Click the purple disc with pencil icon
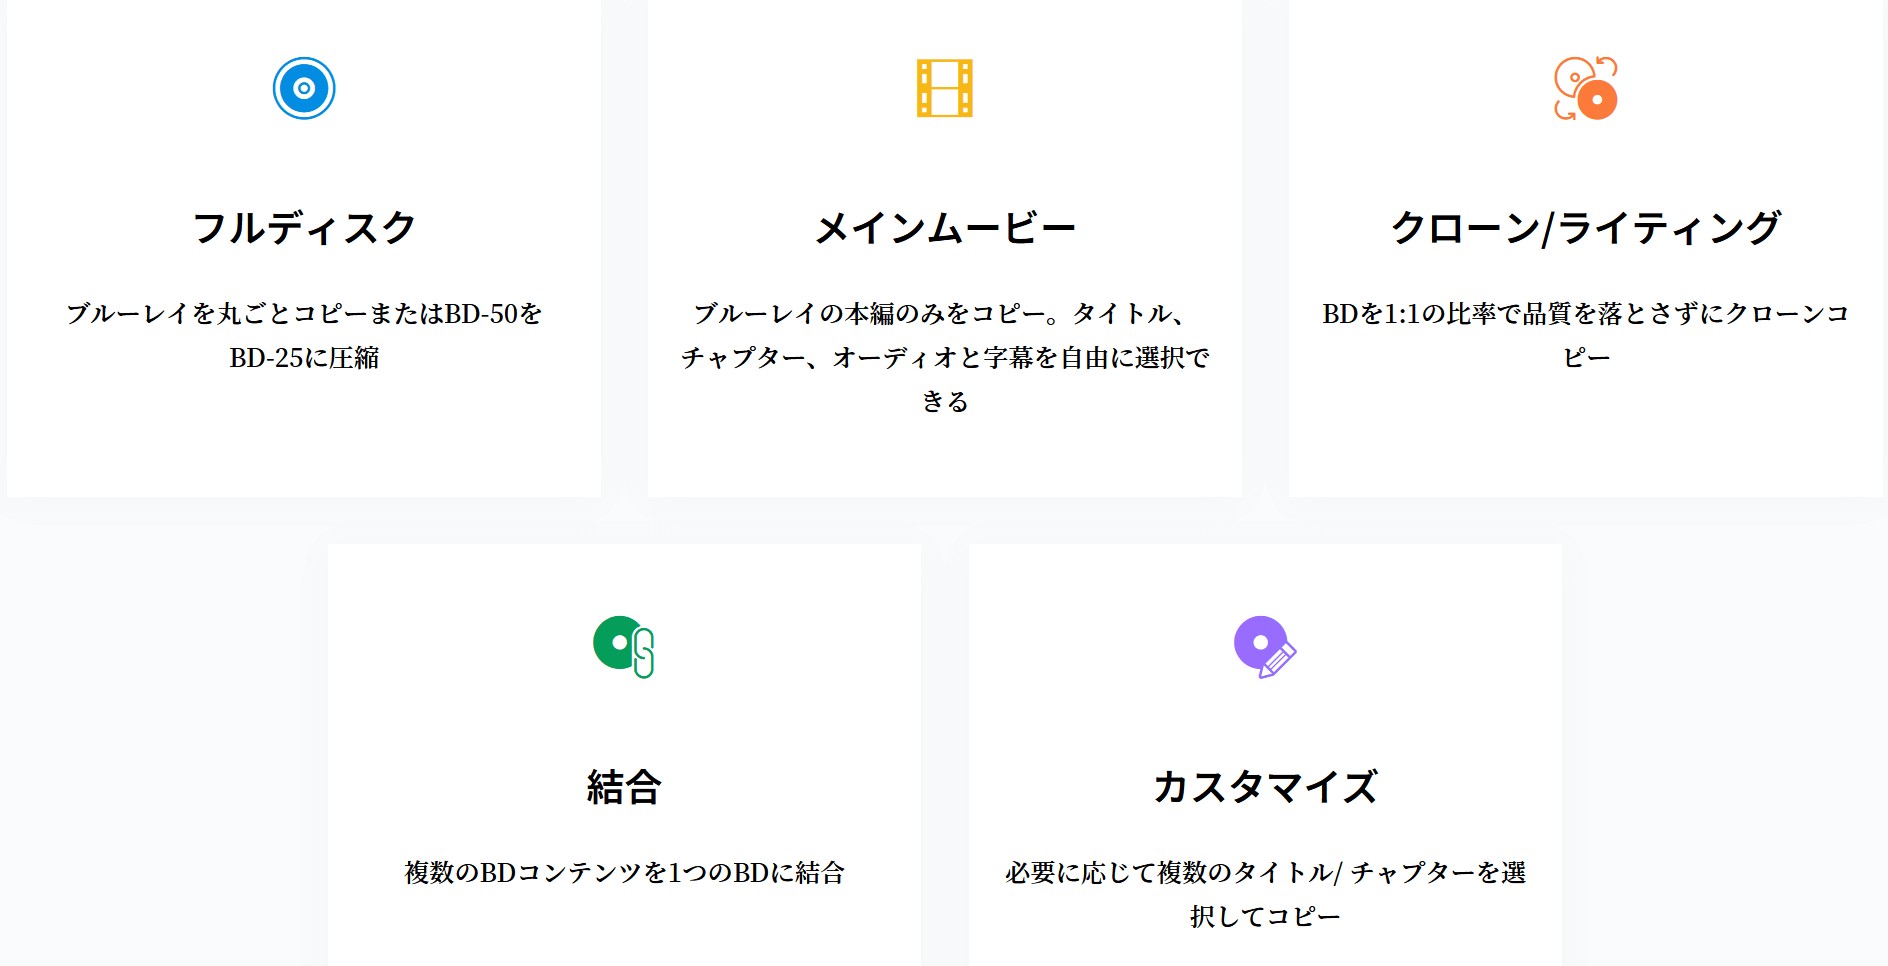The width and height of the screenshot is (1888, 966). (1265, 647)
